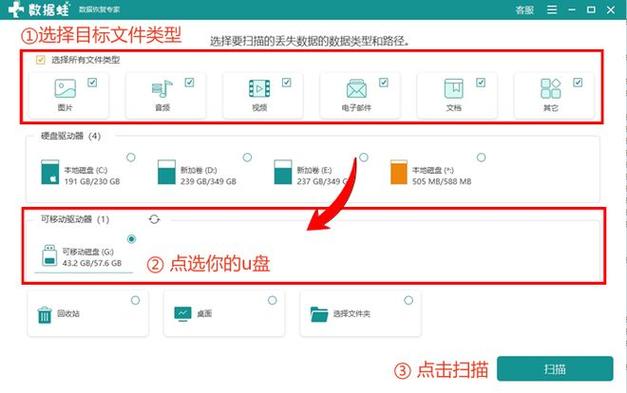Open the hamburger menu in title bar
The image size is (627, 393).
pos(552,10)
